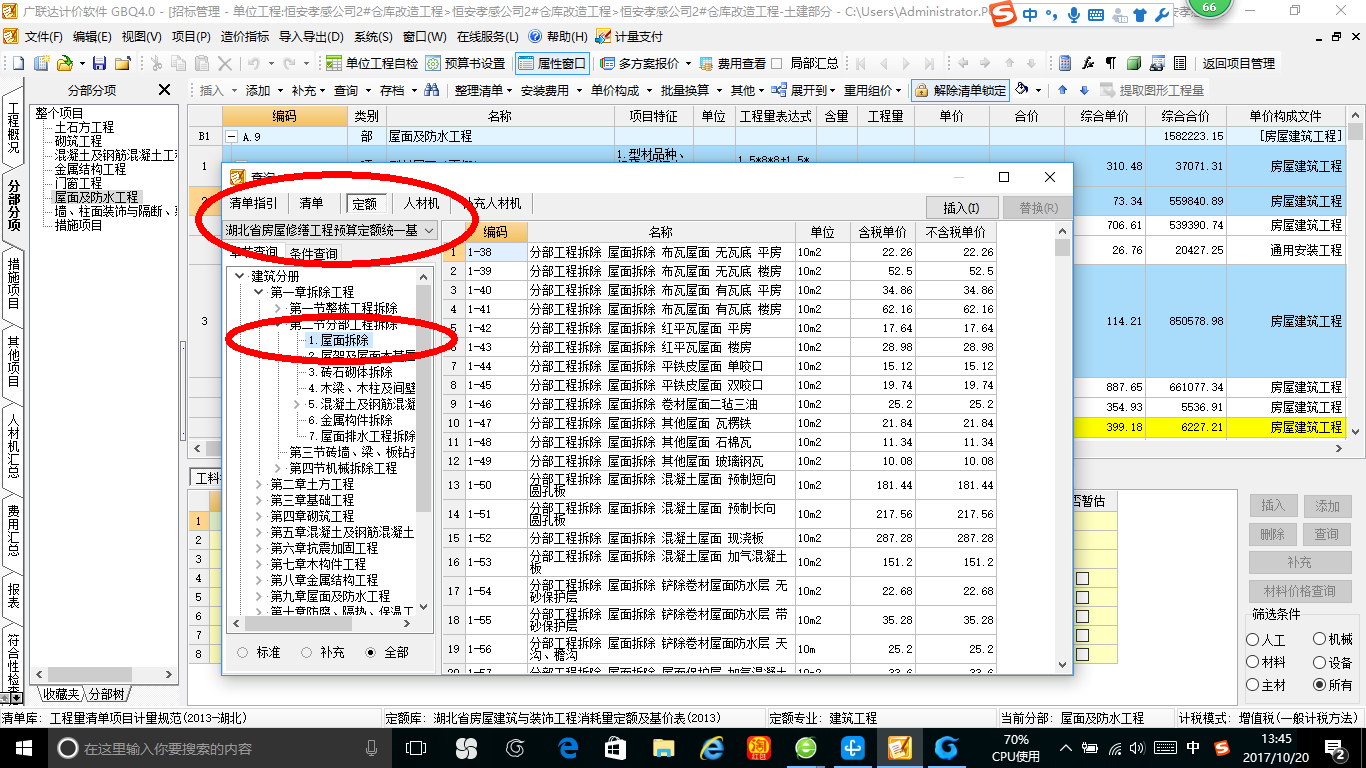
Task: Select the 主材 filter radio button
Action: click(1253, 686)
